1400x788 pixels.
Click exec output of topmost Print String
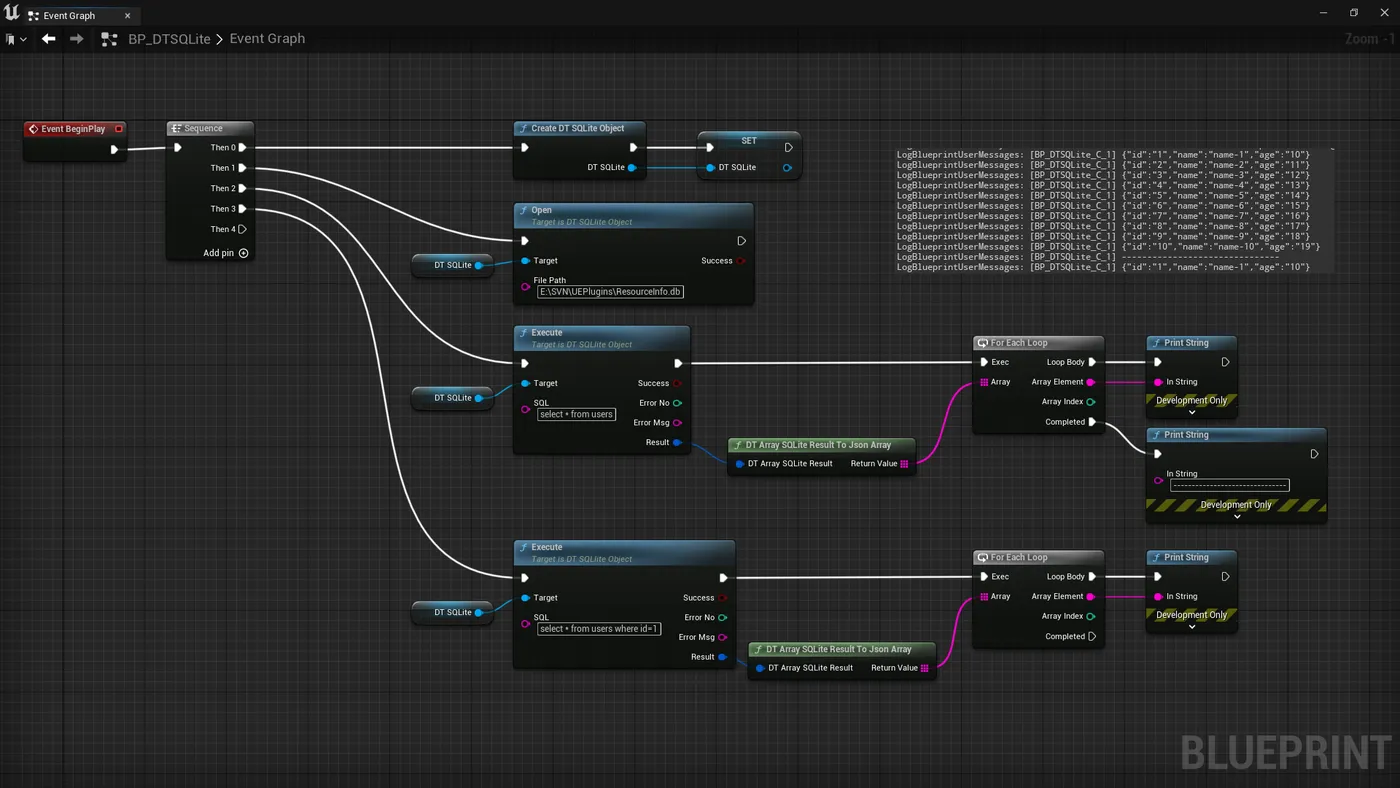[1225, 363]
